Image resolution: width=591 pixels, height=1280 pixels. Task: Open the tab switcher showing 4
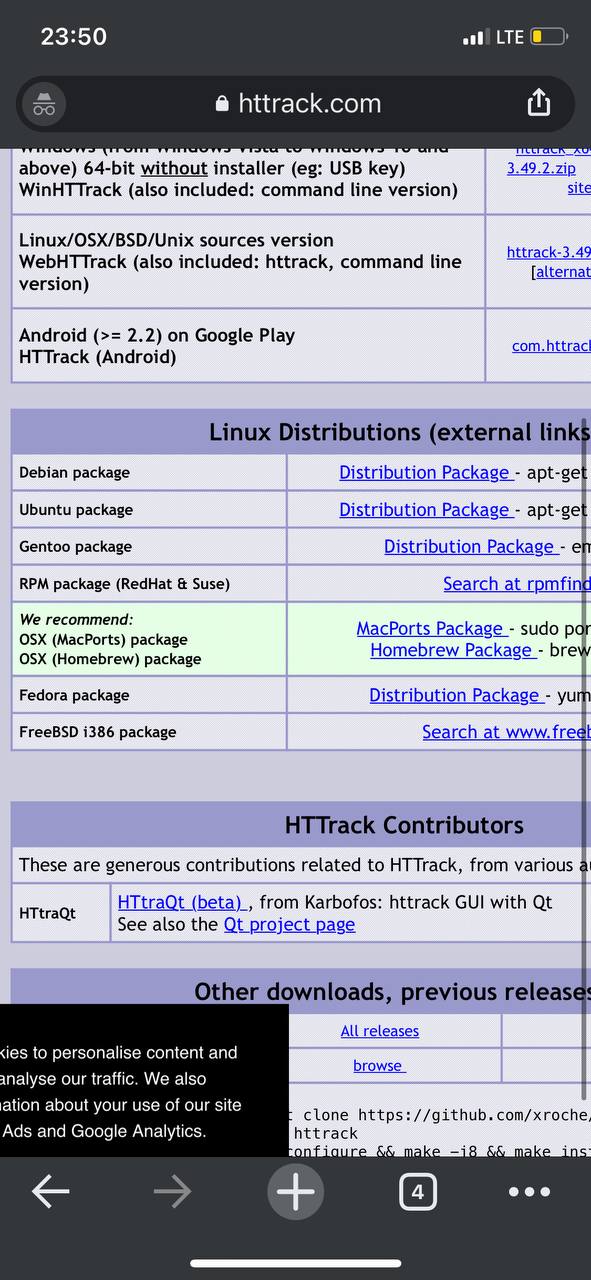(x=417, y=1191)
